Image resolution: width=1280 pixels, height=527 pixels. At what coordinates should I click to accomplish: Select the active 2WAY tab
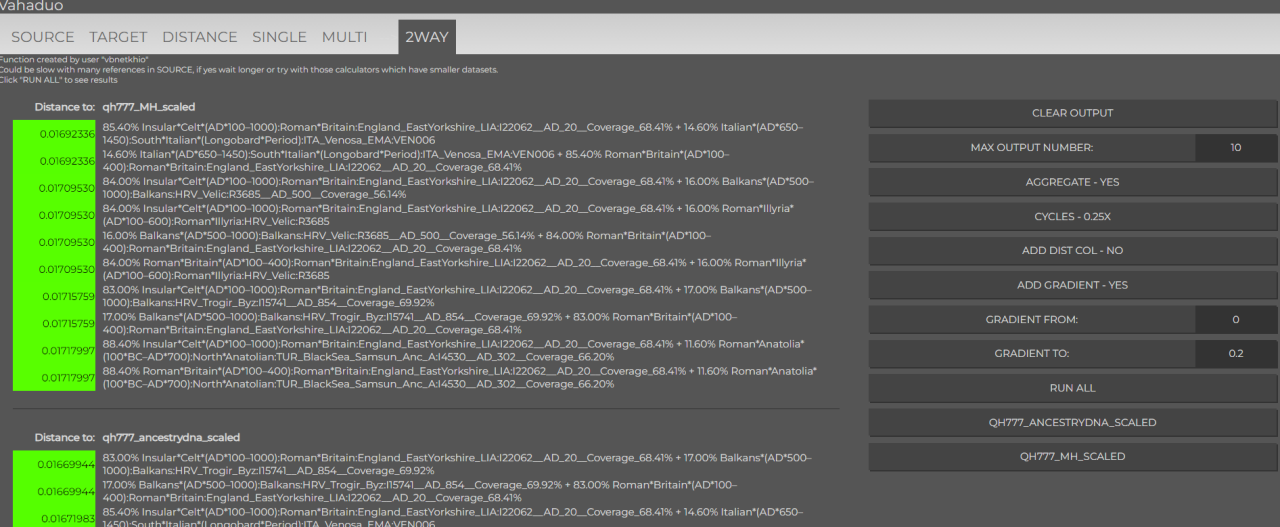click(427, 37)
